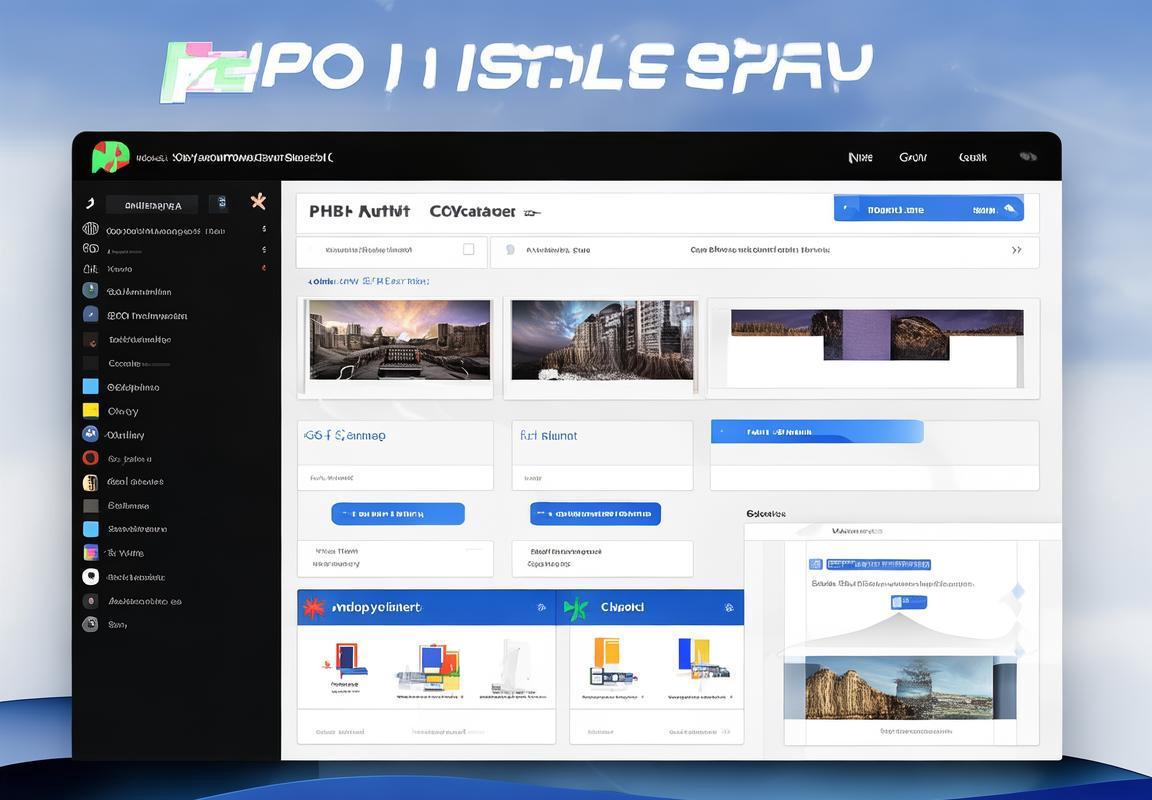Open the dark blue circle icon below the gray-blue circle
Screen dimensions: 1152x800
point(90,314)
